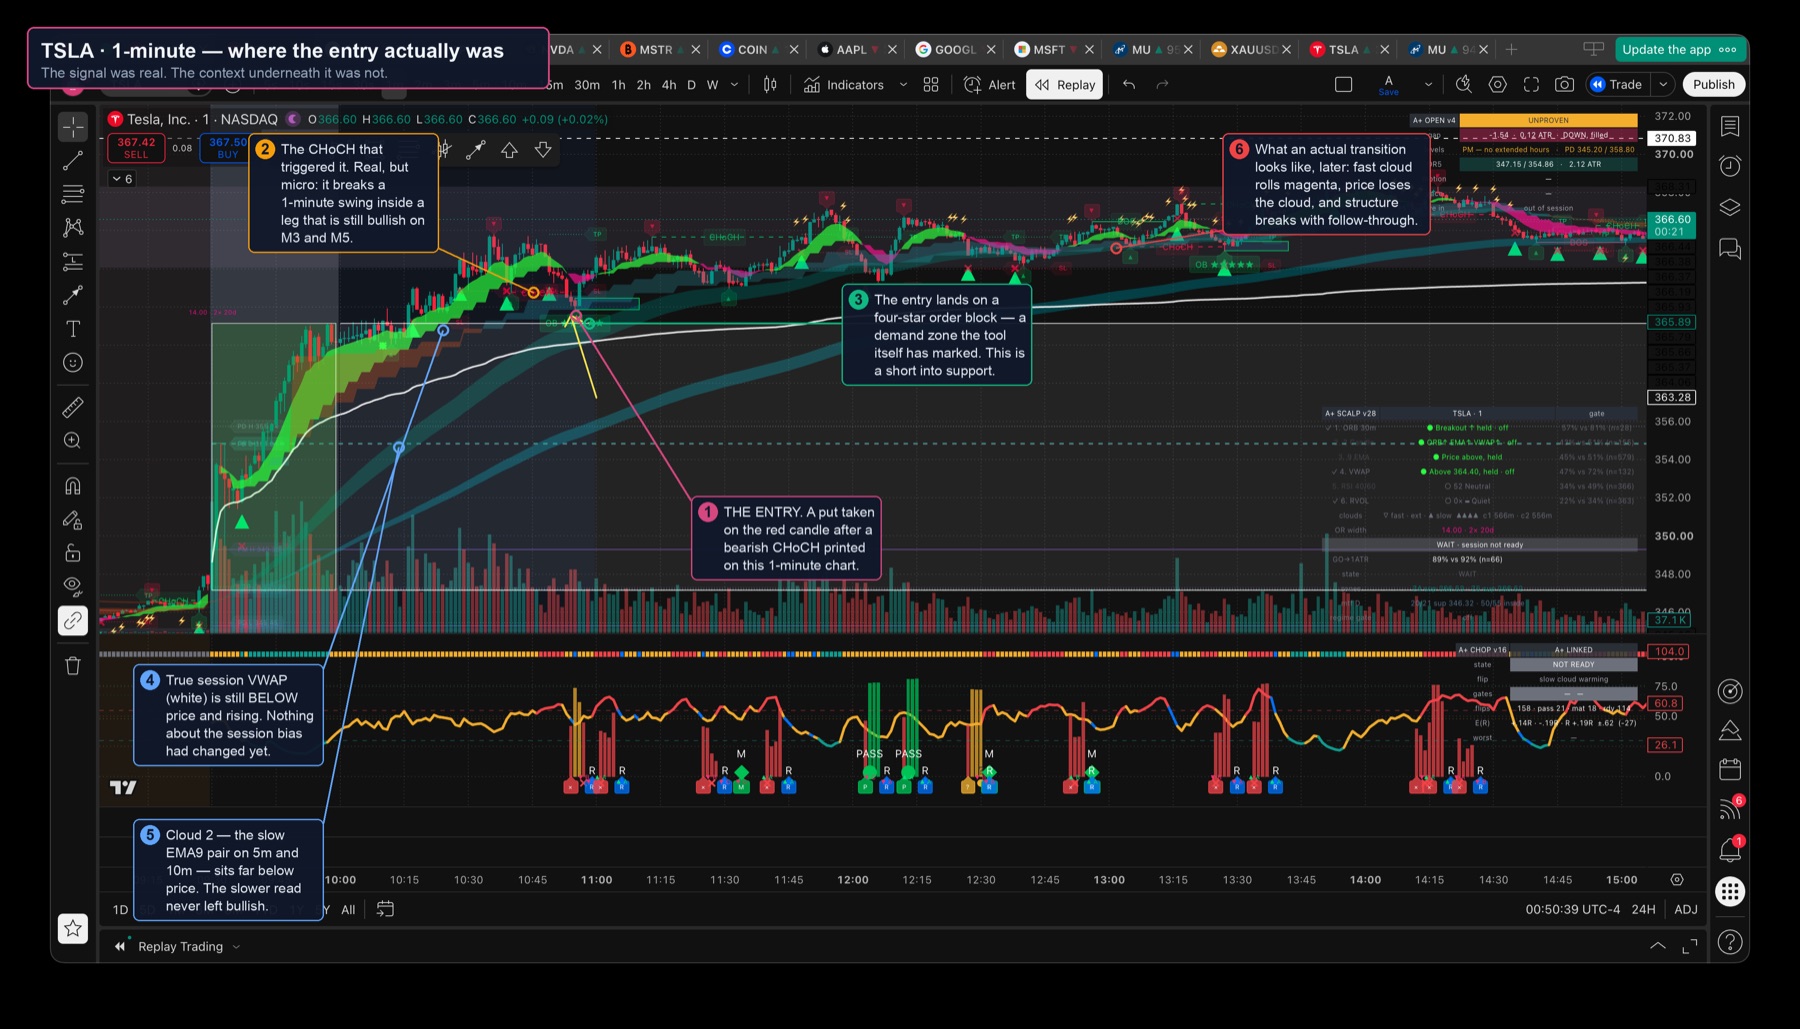Open the quick search icon
Viewport: 1800px width, 1029px height.
click(1464, 85)
